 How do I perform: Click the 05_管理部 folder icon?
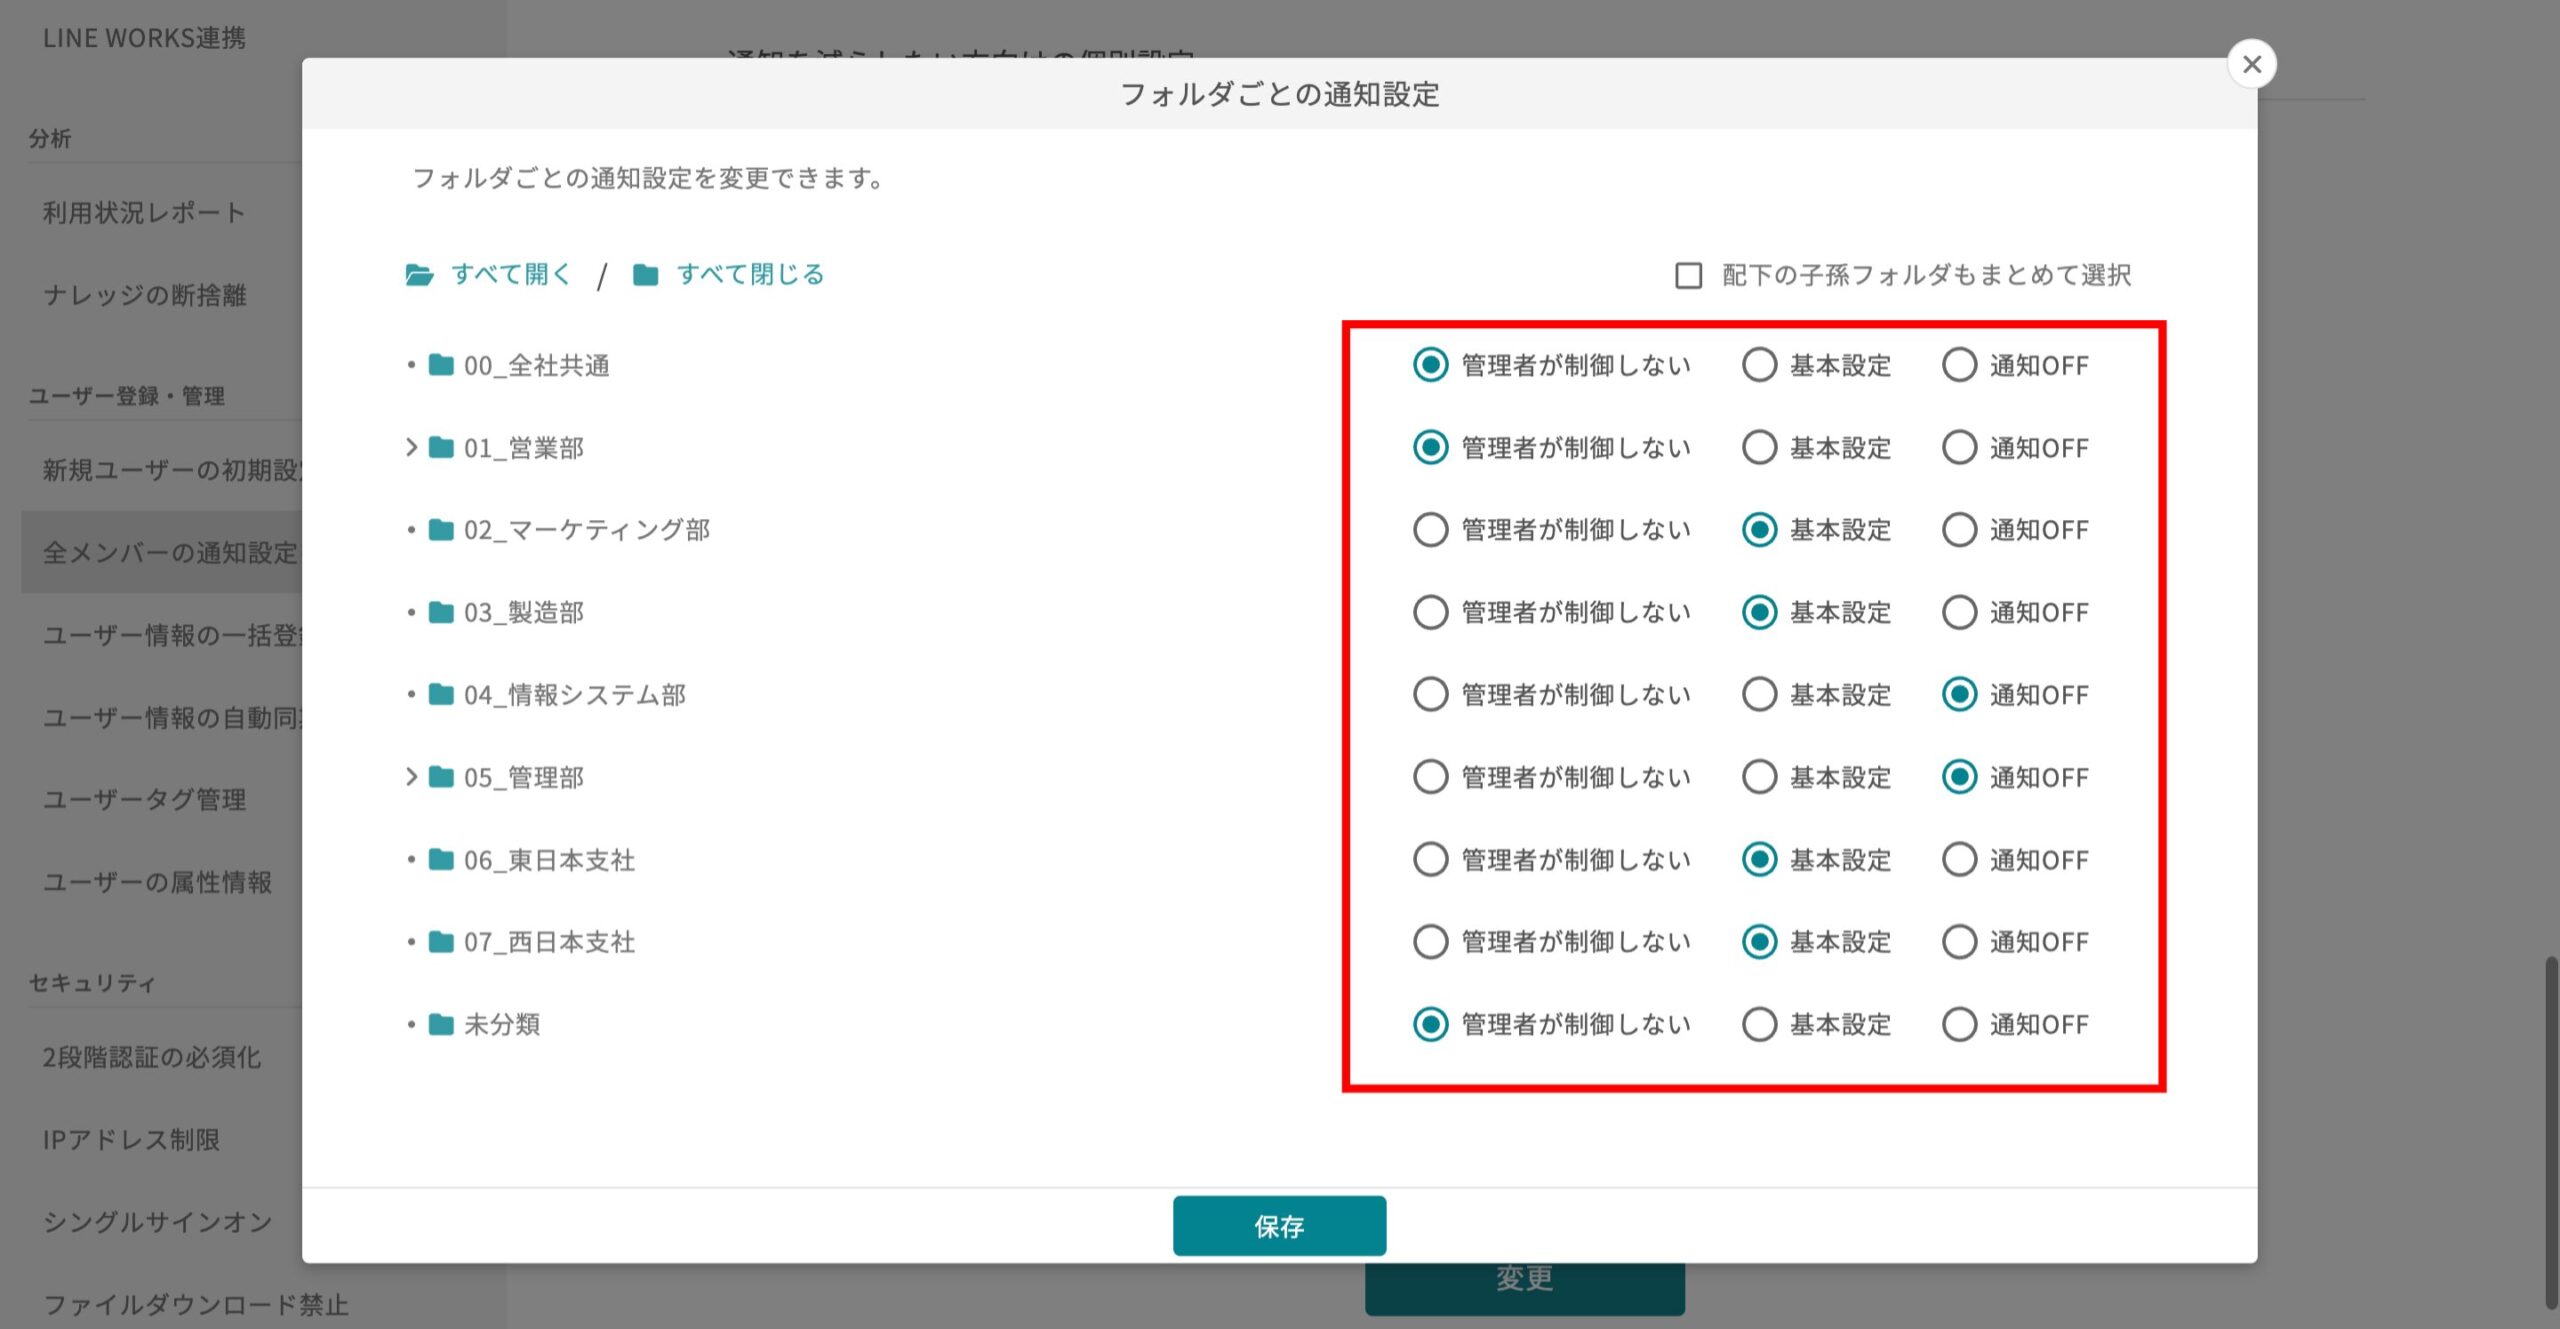(441, 777)
